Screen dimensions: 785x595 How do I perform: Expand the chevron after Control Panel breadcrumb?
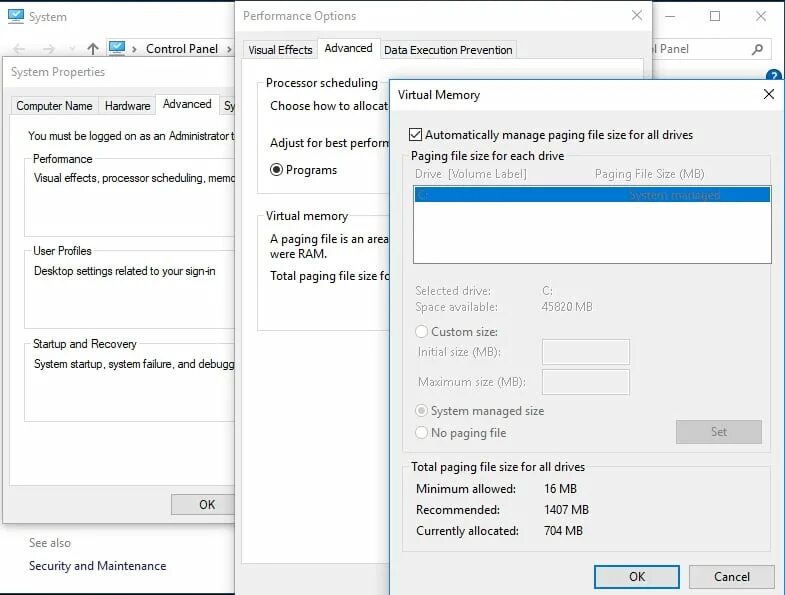[x=229, y=49]
